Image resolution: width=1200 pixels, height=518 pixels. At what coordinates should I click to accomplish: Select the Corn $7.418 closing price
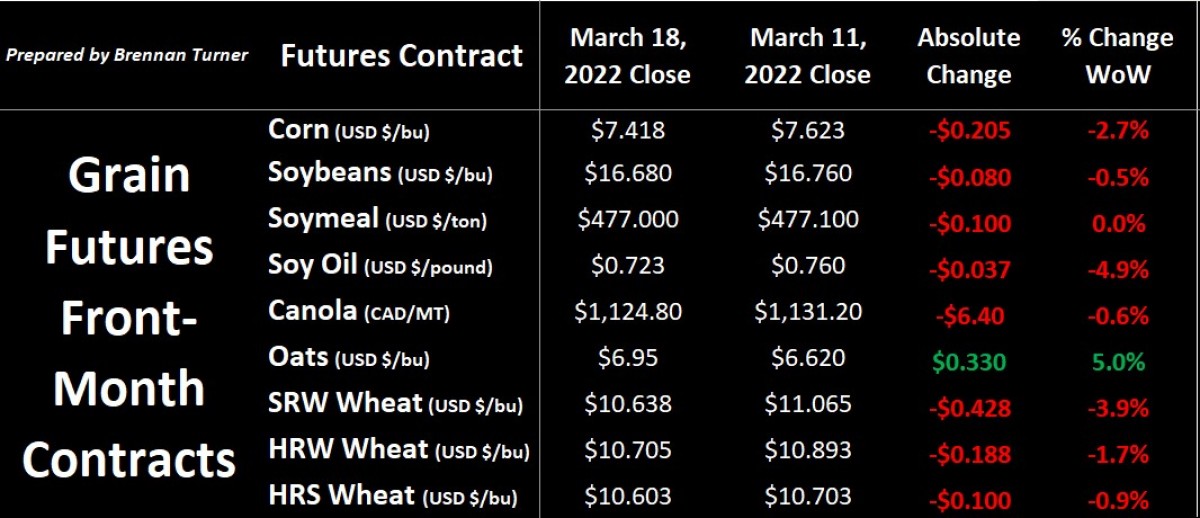coord(628,129)
